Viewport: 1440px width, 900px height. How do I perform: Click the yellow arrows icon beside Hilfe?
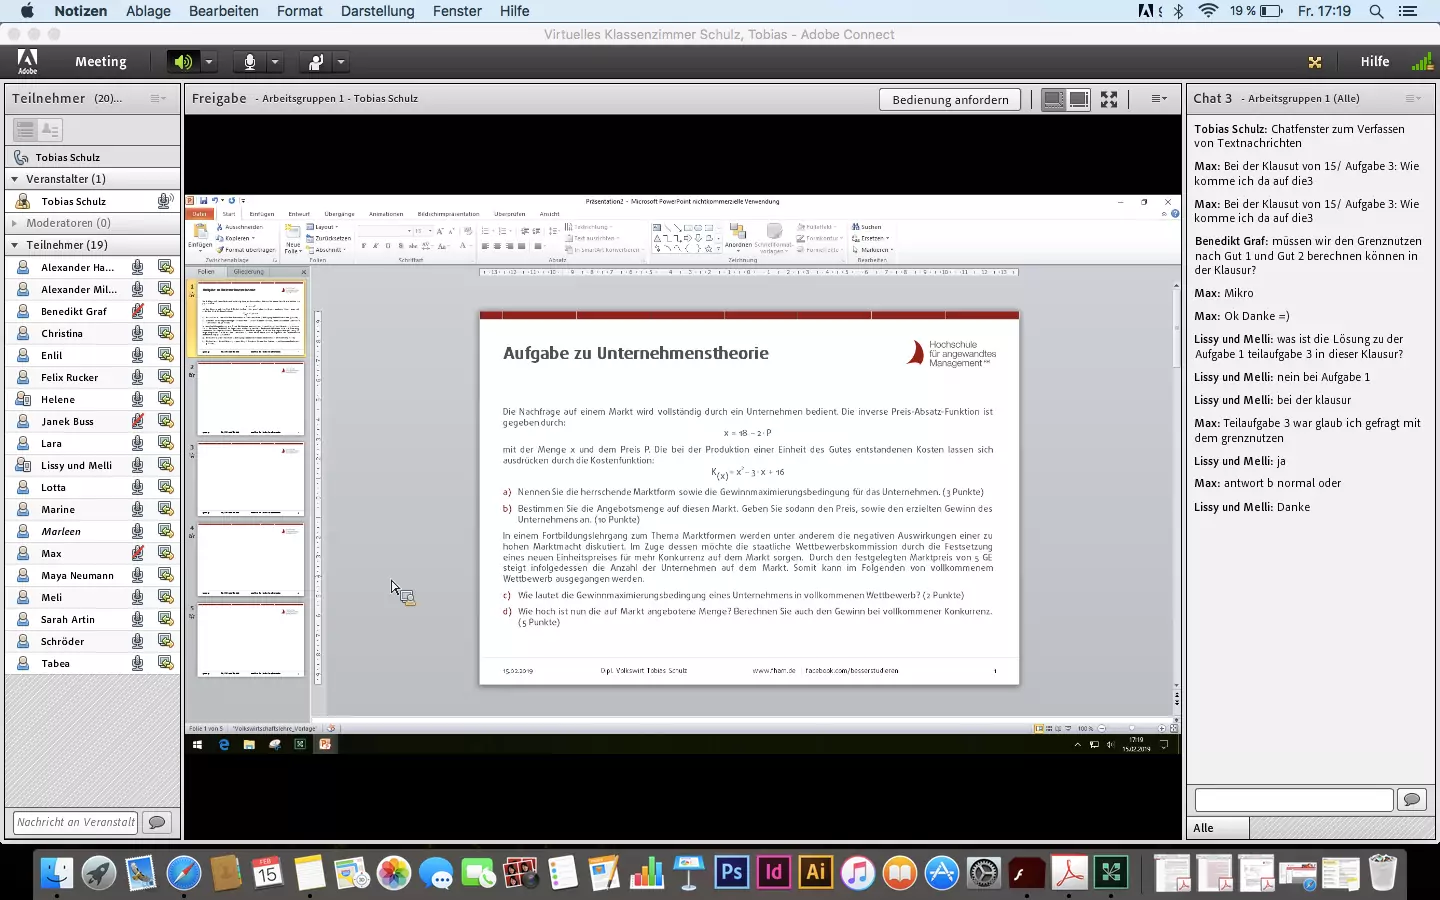tap(1315, 62)
